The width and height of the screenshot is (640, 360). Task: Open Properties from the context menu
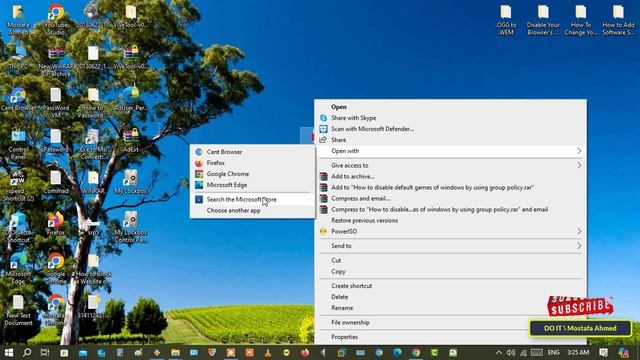[450, 337]
